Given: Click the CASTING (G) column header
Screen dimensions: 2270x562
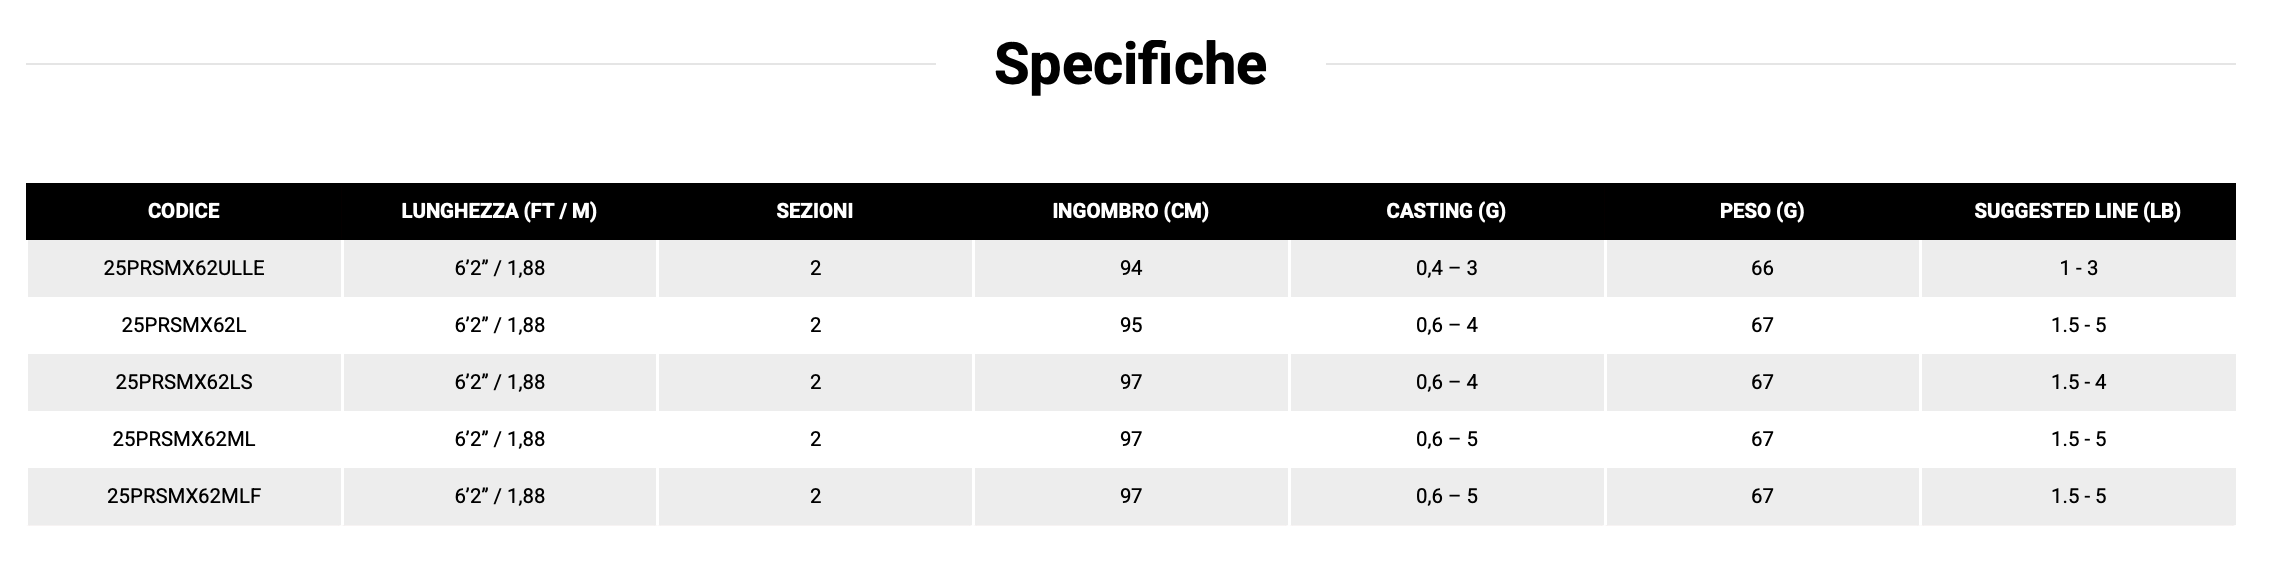Looking at the screenshot, I should (1446, 211).
